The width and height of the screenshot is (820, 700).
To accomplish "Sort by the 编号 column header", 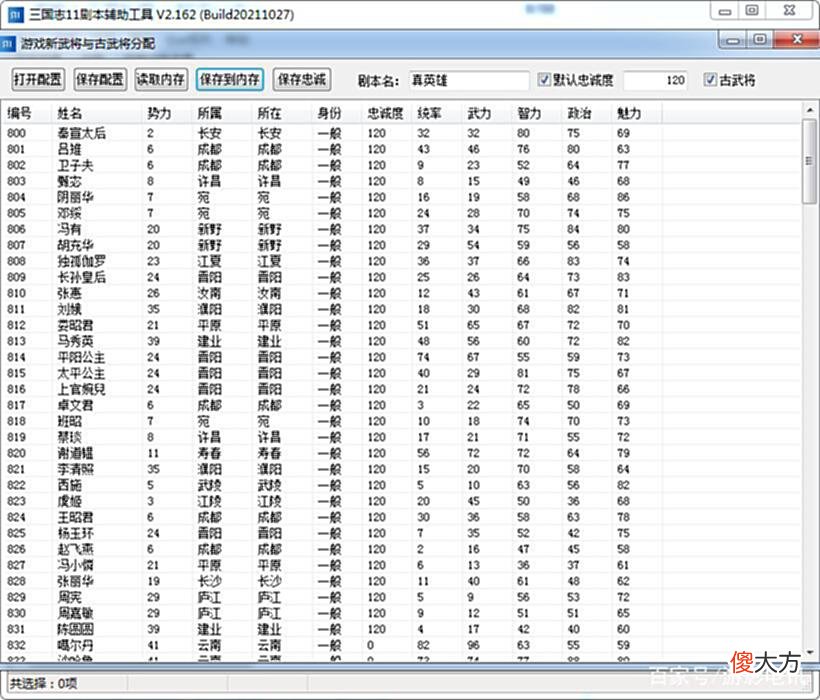I will click(28, 113).
